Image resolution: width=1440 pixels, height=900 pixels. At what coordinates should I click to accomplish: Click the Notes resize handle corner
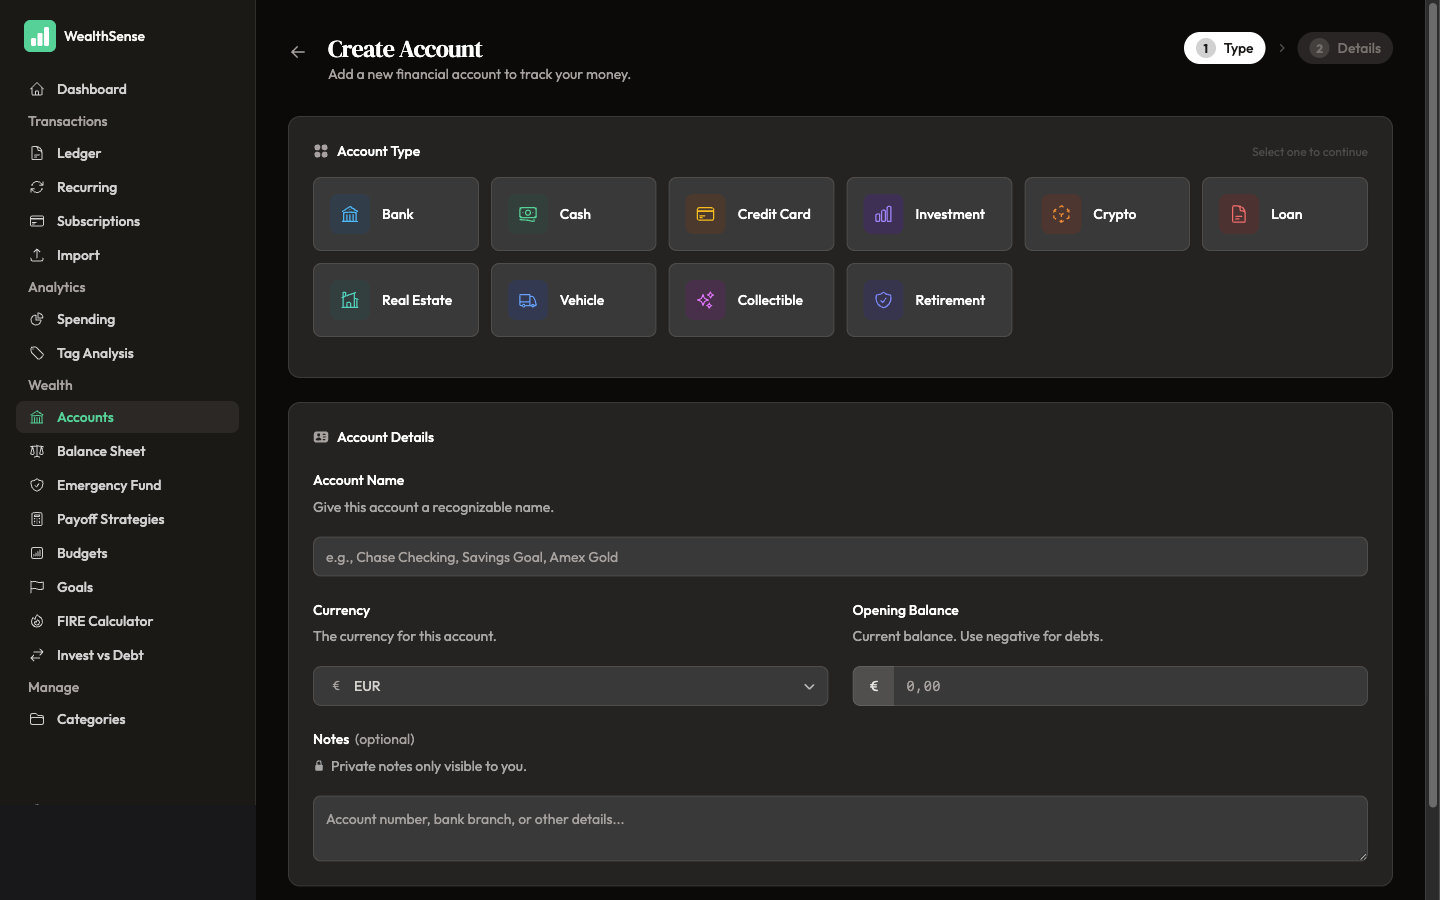tap(1361, 855)
